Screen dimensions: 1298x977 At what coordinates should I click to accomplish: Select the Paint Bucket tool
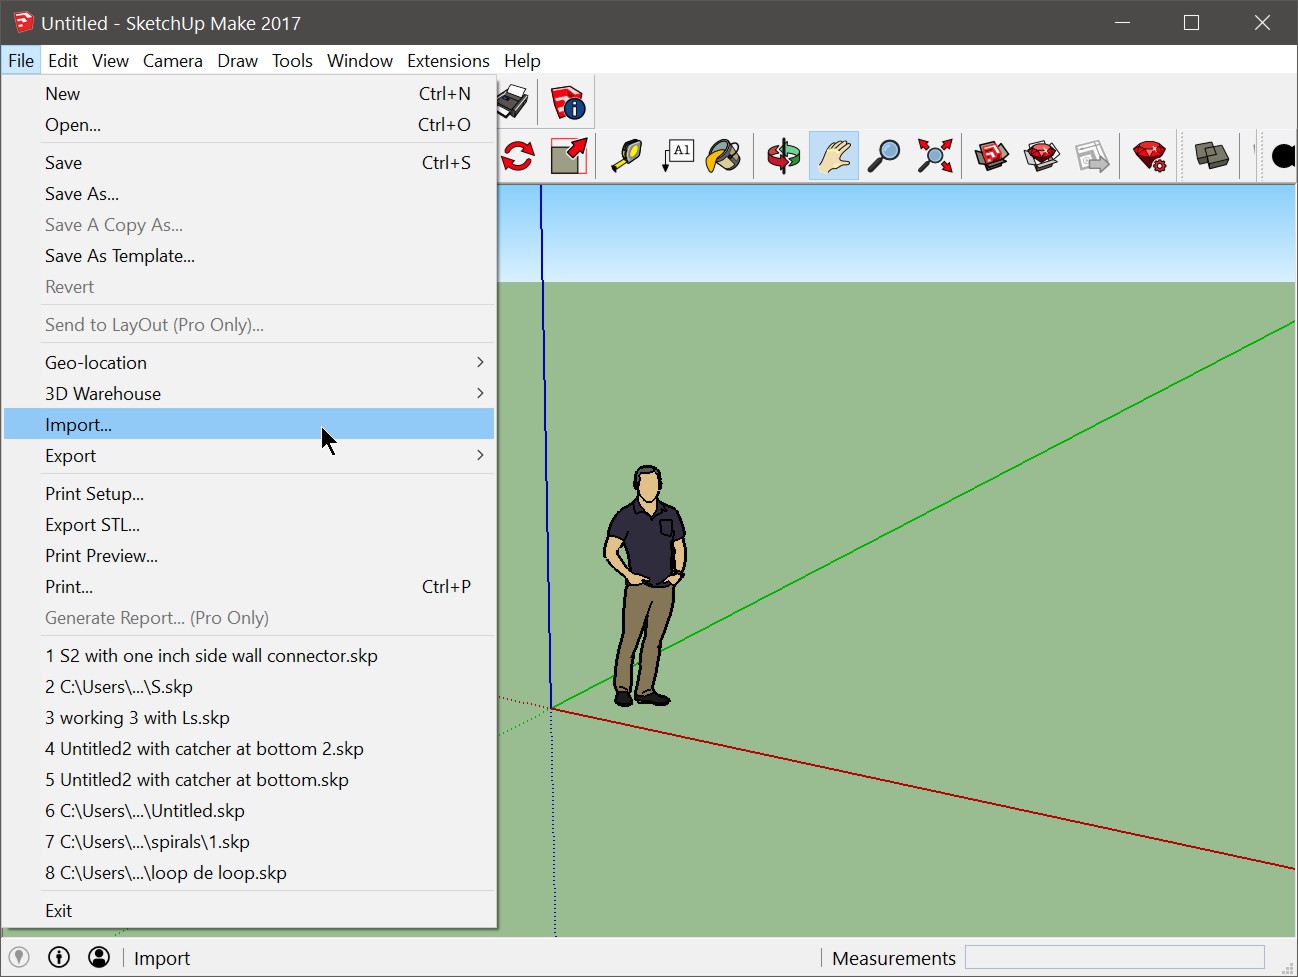coord(724,156)
